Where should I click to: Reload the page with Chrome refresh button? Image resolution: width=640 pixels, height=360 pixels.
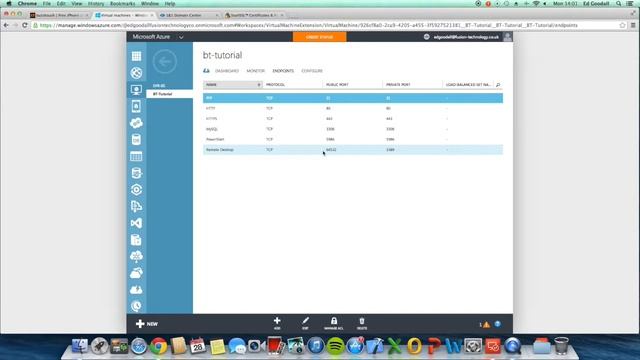pyautogui.click(x=25, y=25)
